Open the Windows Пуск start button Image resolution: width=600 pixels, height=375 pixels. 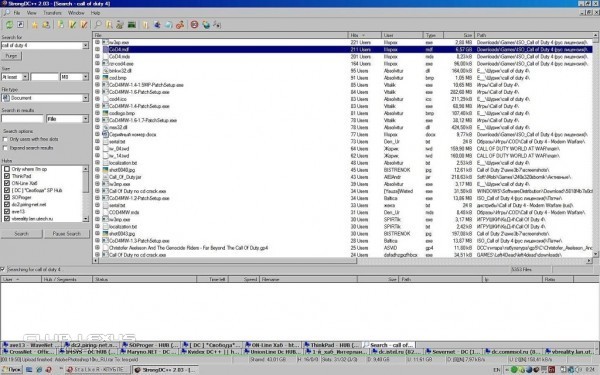(11, 370)
